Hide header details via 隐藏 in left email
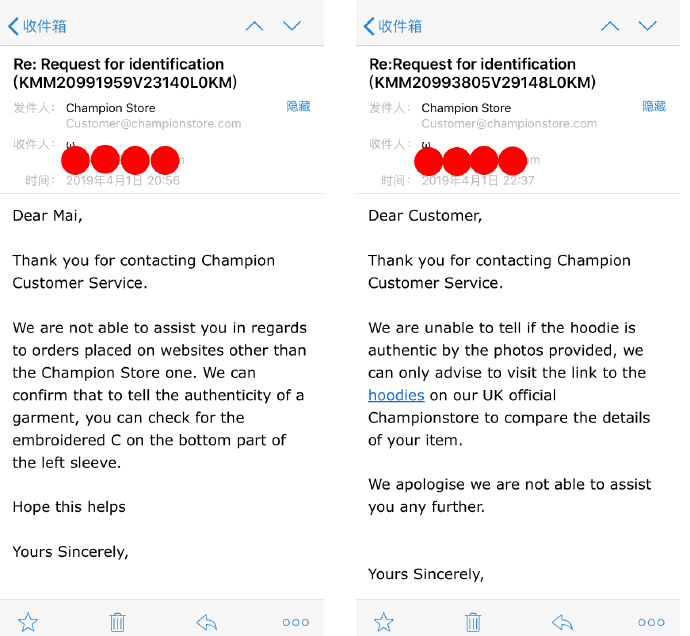The height and width of the screenshot is (636, 690). (x=298, y=106)
